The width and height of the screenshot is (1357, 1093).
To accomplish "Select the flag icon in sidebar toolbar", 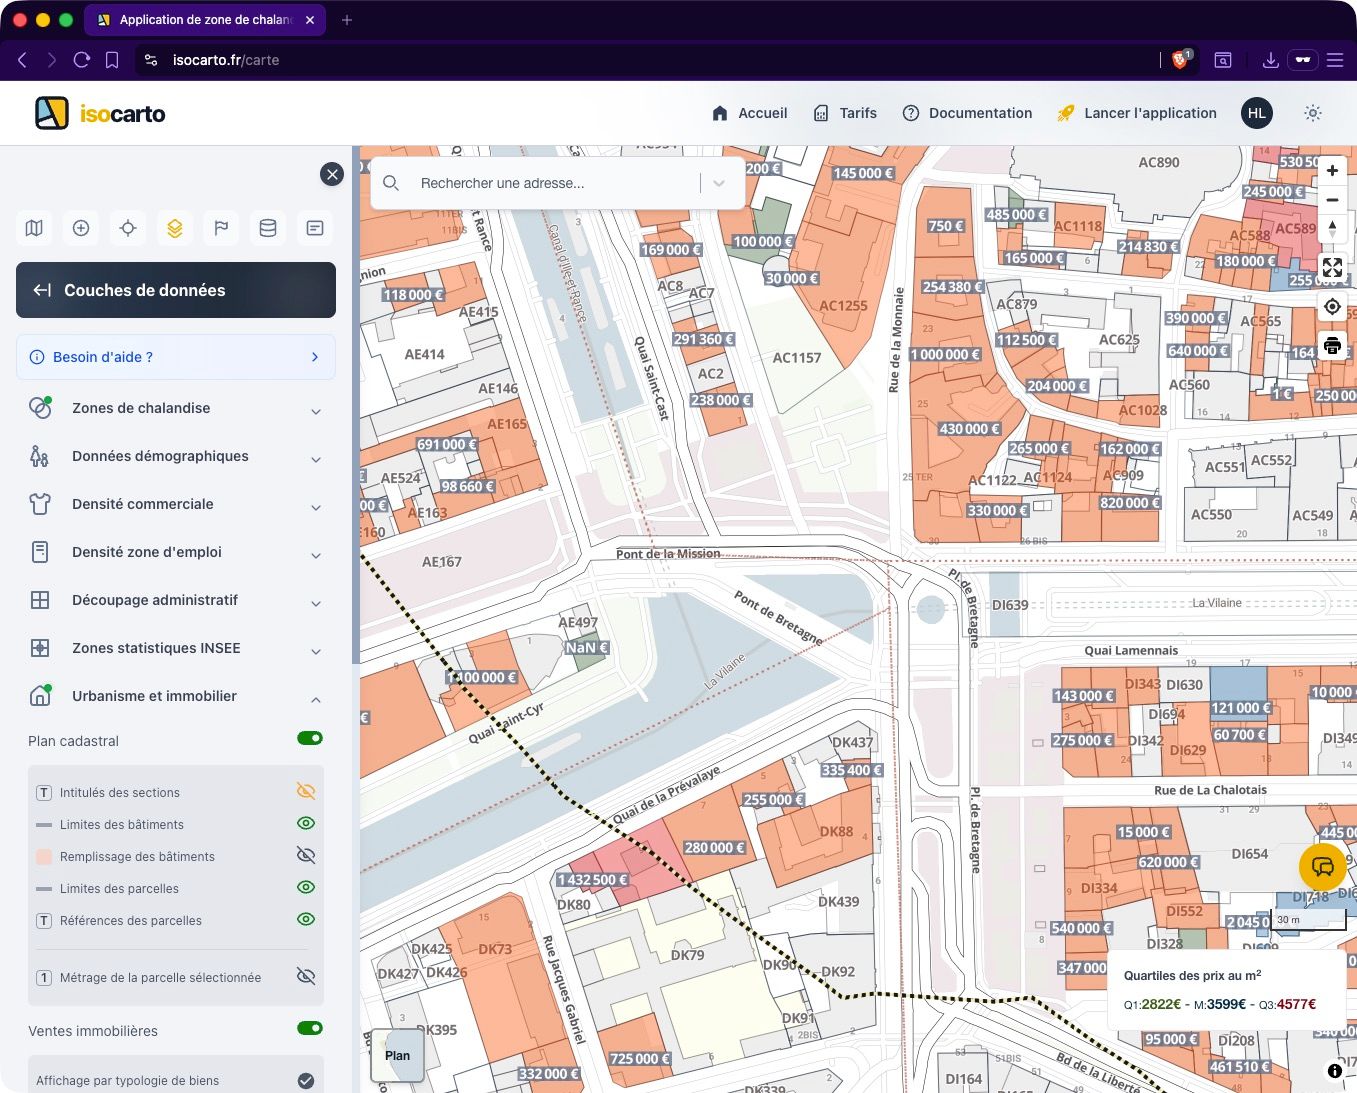I will click(x=221, y=228).
